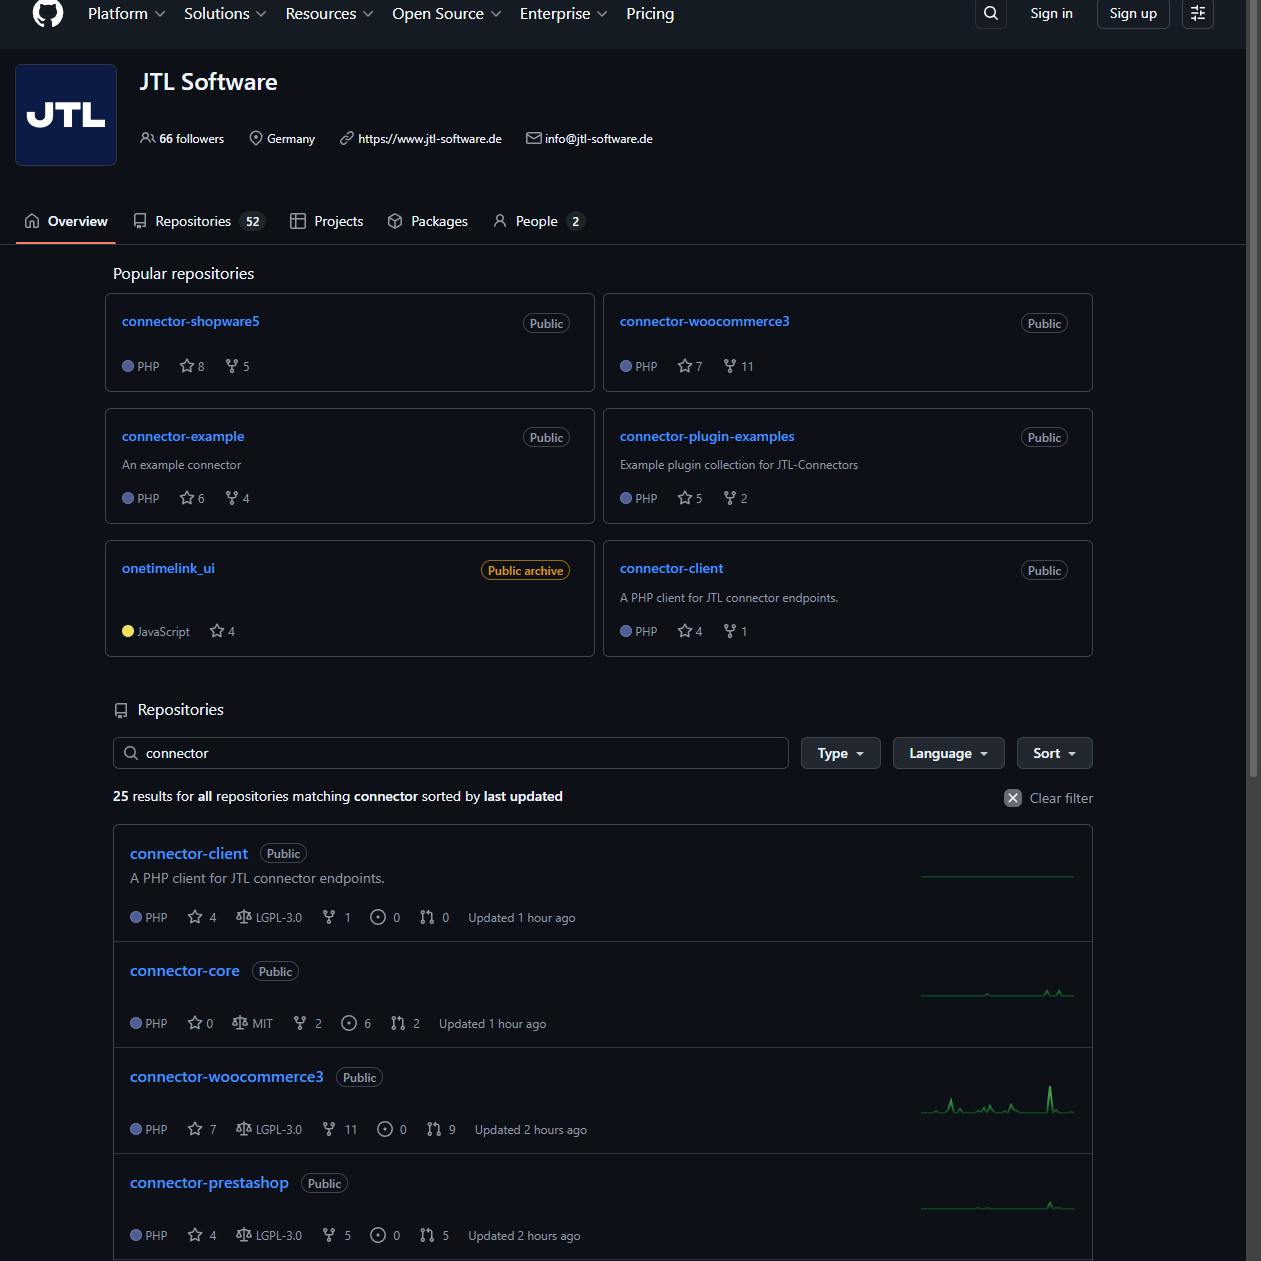Click forks icon on connector-client list row
The image size is (1261, 1261).
329,917
